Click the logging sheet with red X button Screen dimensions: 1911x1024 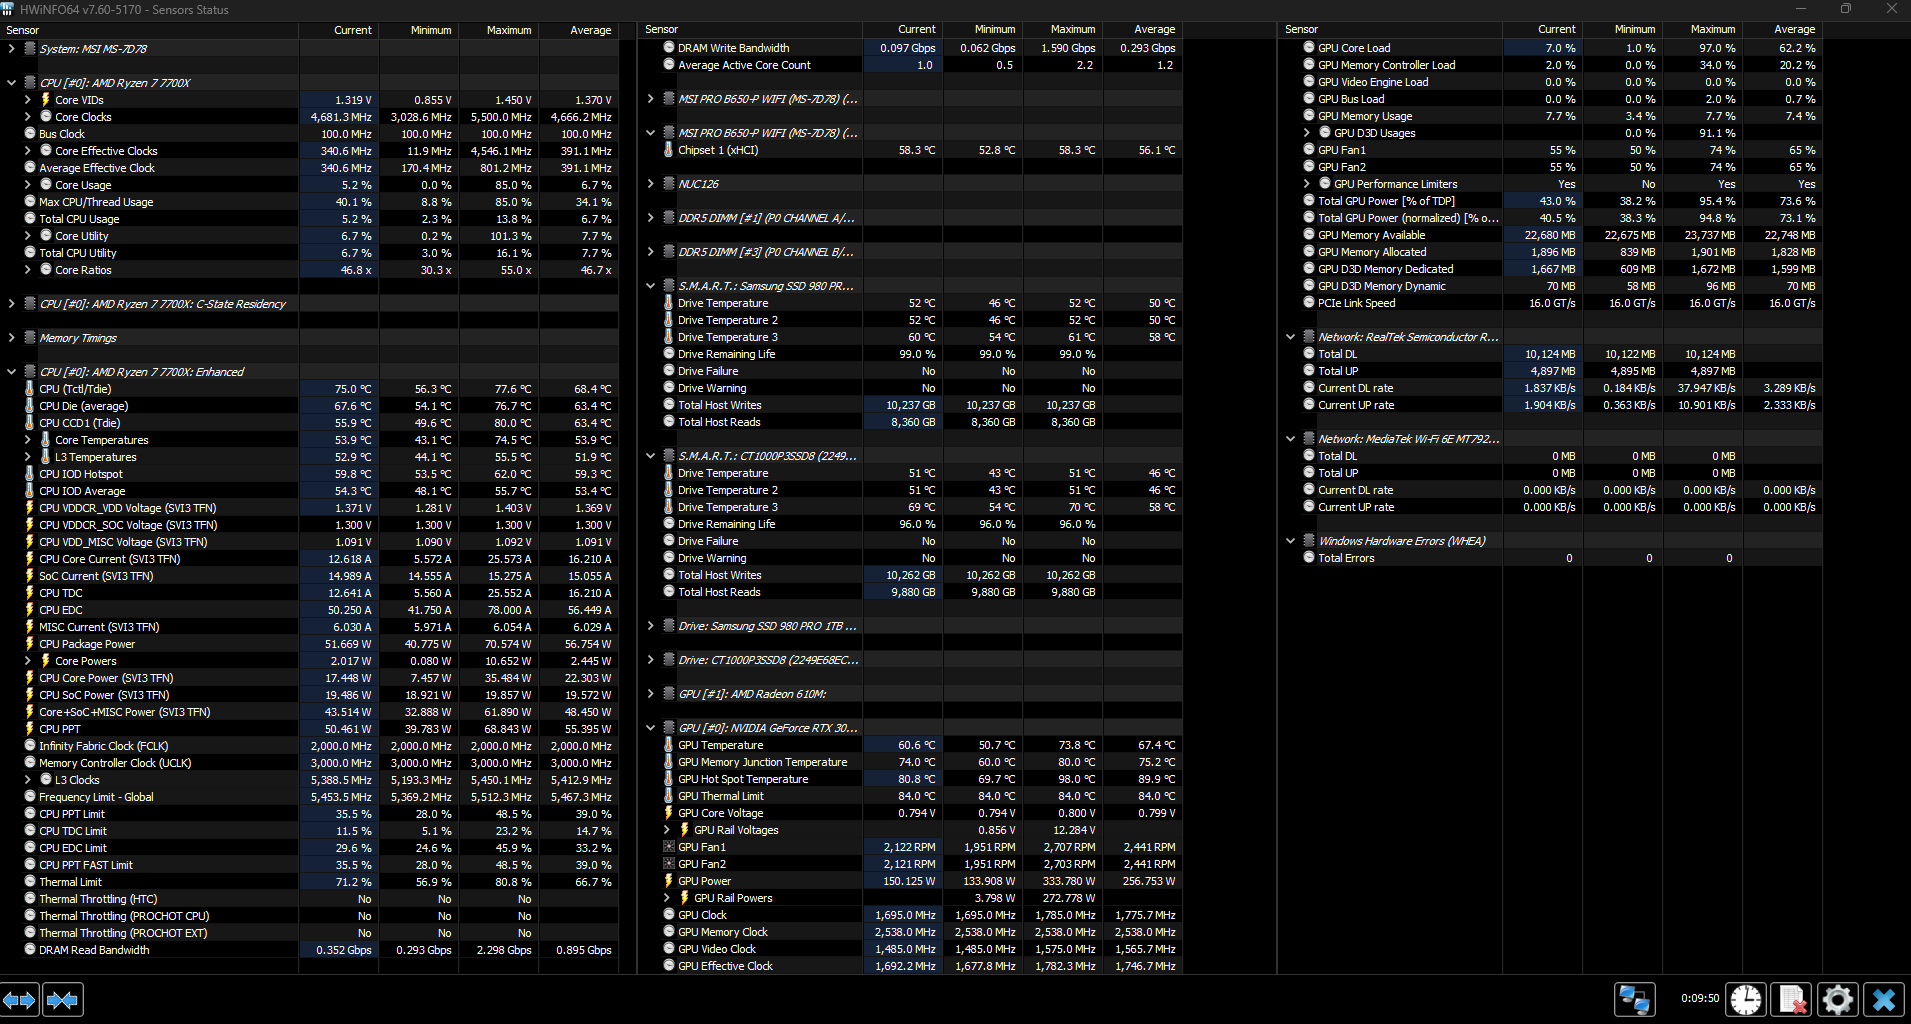point(1792,999)
